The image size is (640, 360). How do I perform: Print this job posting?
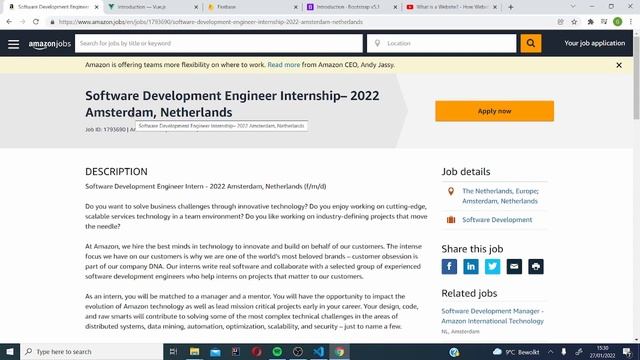[x=536, y=267]
